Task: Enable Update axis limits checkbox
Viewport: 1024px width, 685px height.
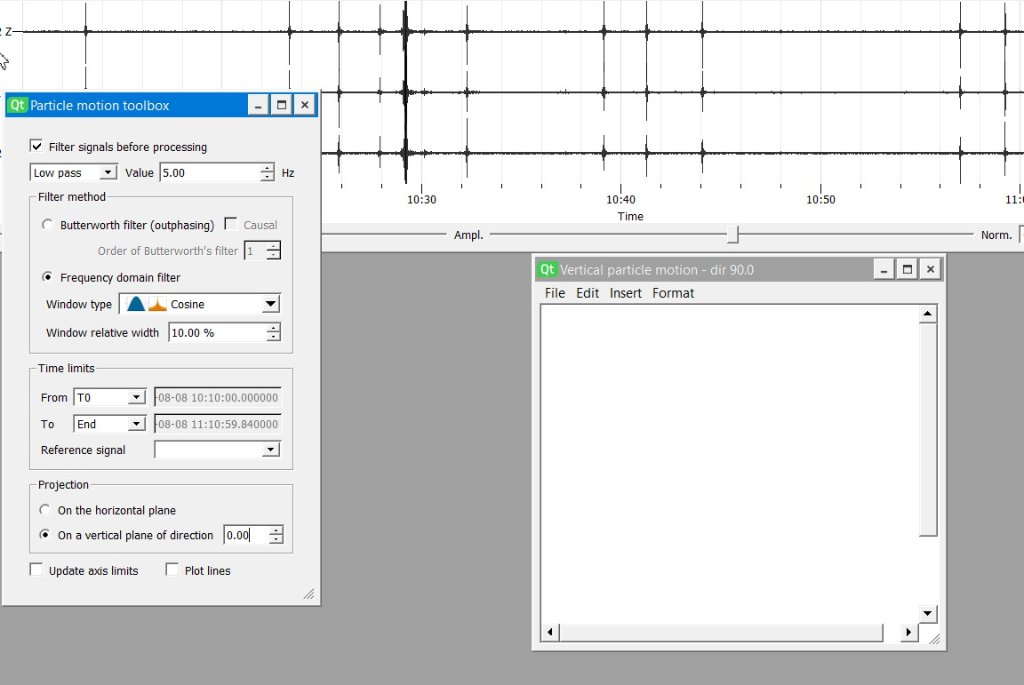Action: tap(36, 569)
